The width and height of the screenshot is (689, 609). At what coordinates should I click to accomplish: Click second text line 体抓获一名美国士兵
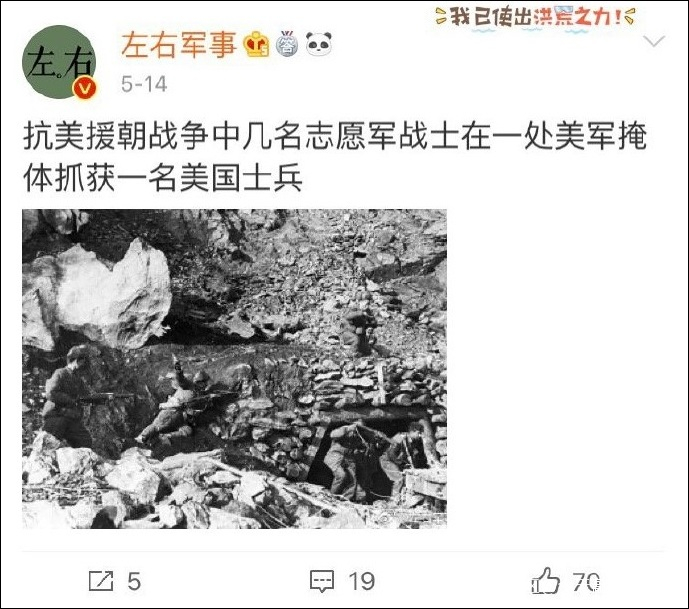(x=163, y=178)
